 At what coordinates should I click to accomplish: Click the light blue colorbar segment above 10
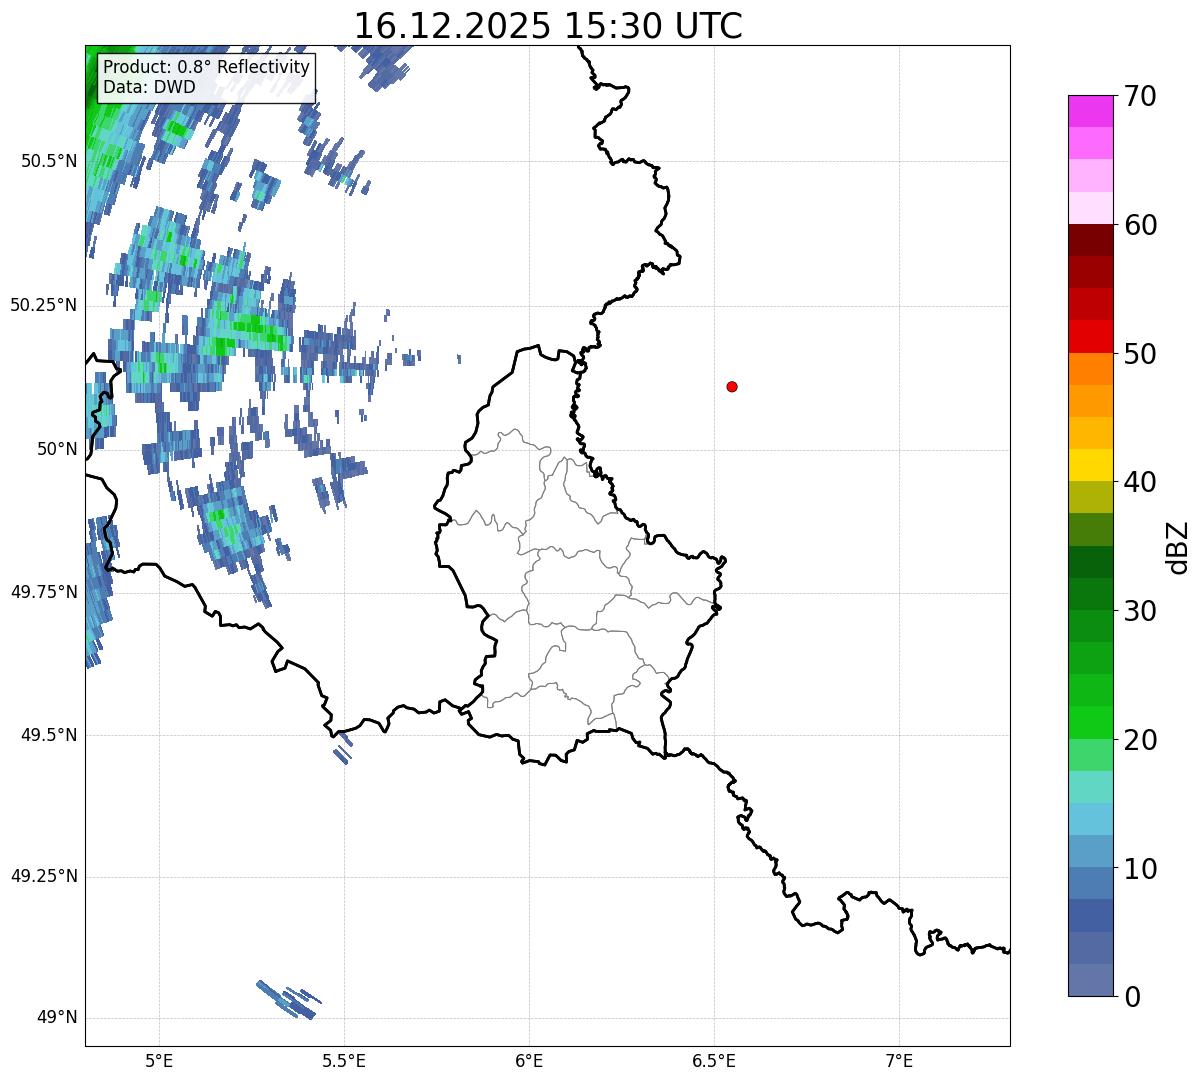(1091, 851)
